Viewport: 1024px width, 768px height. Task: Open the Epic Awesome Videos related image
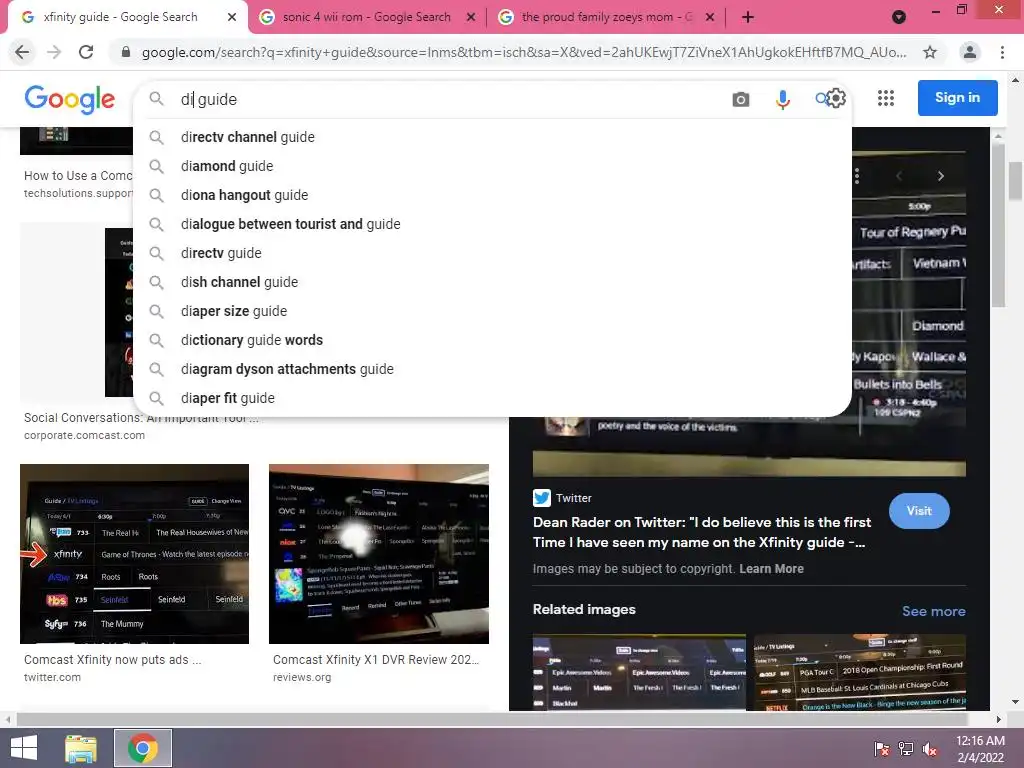click(x=639, y=672)
